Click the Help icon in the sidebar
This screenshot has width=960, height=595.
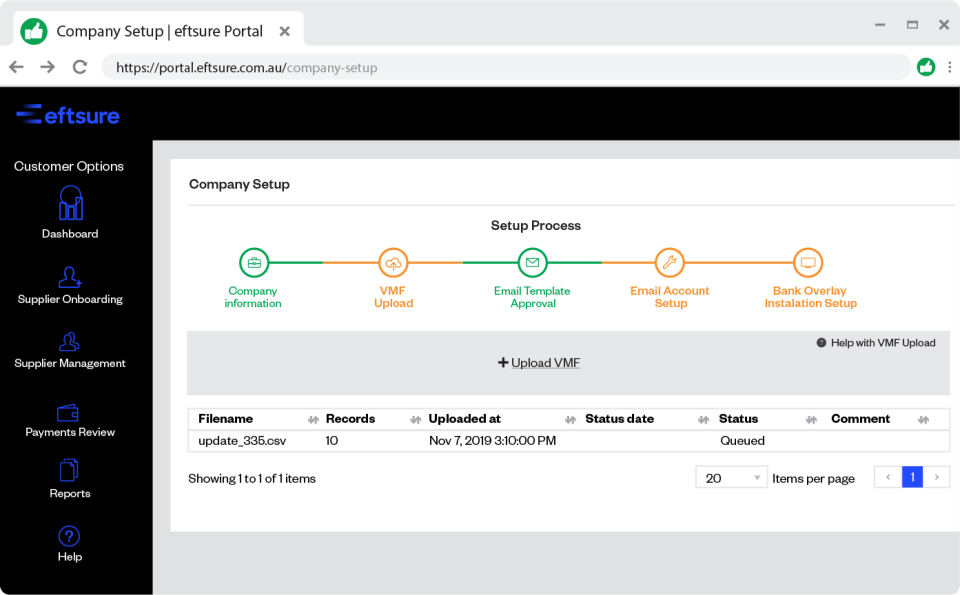(69, 537)
